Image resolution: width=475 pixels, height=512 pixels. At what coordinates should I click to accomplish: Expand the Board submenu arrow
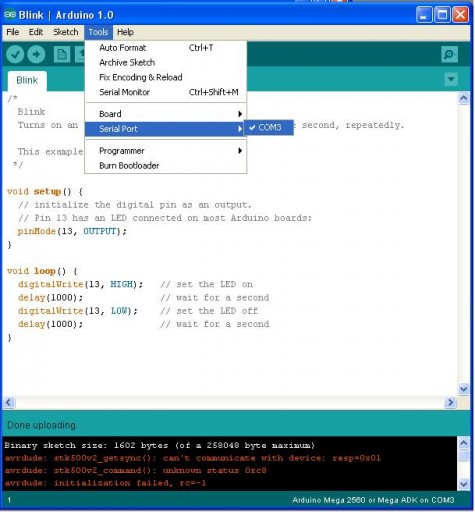pos(240,114)
